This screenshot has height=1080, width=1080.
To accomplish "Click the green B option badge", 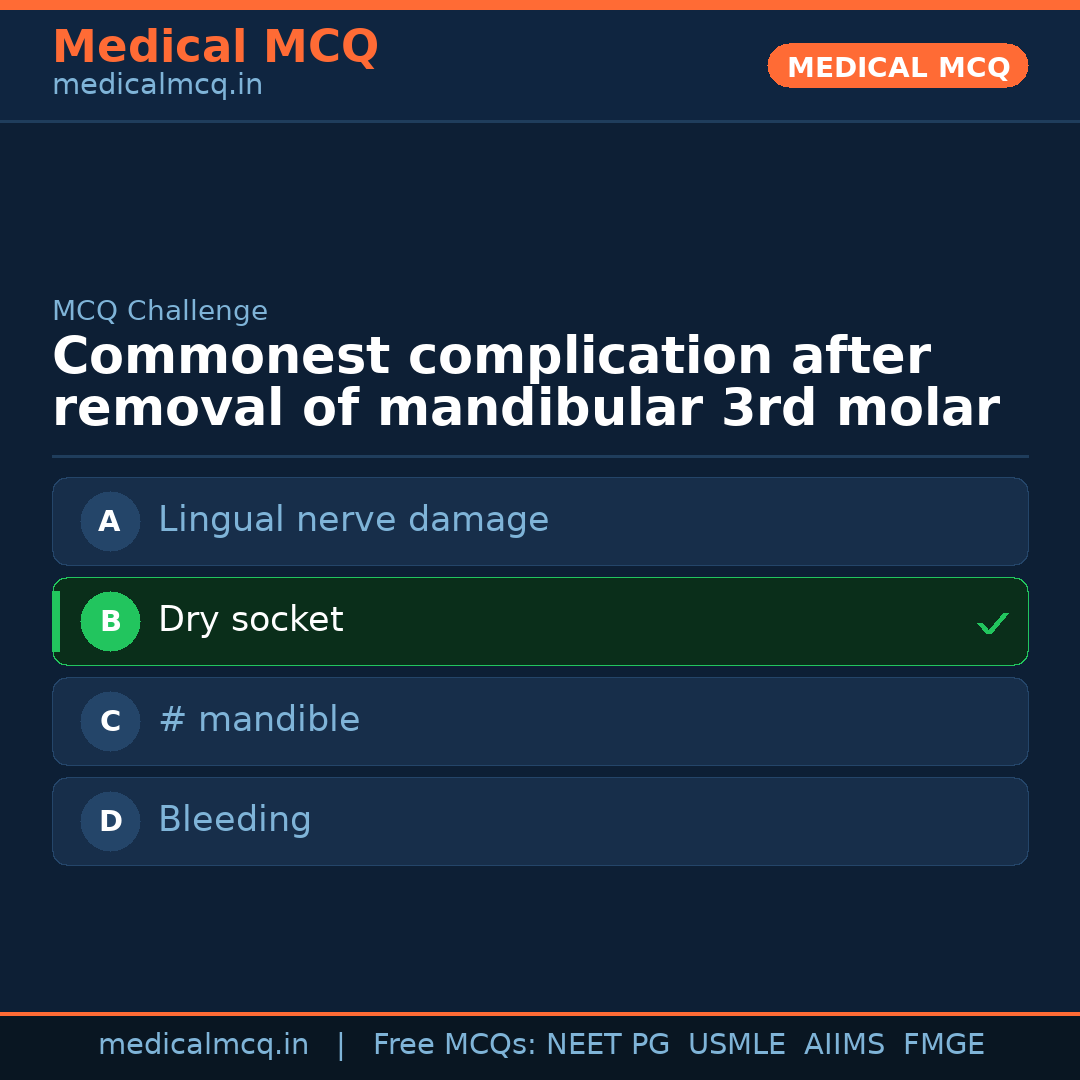I will [110, 621].
